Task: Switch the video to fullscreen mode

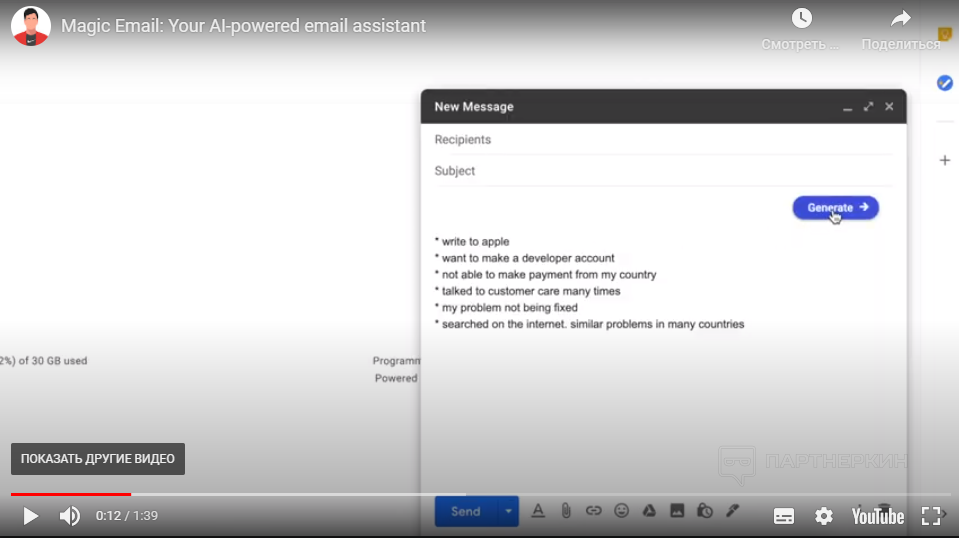Action: pyautogui.click(x=931, y=516)
